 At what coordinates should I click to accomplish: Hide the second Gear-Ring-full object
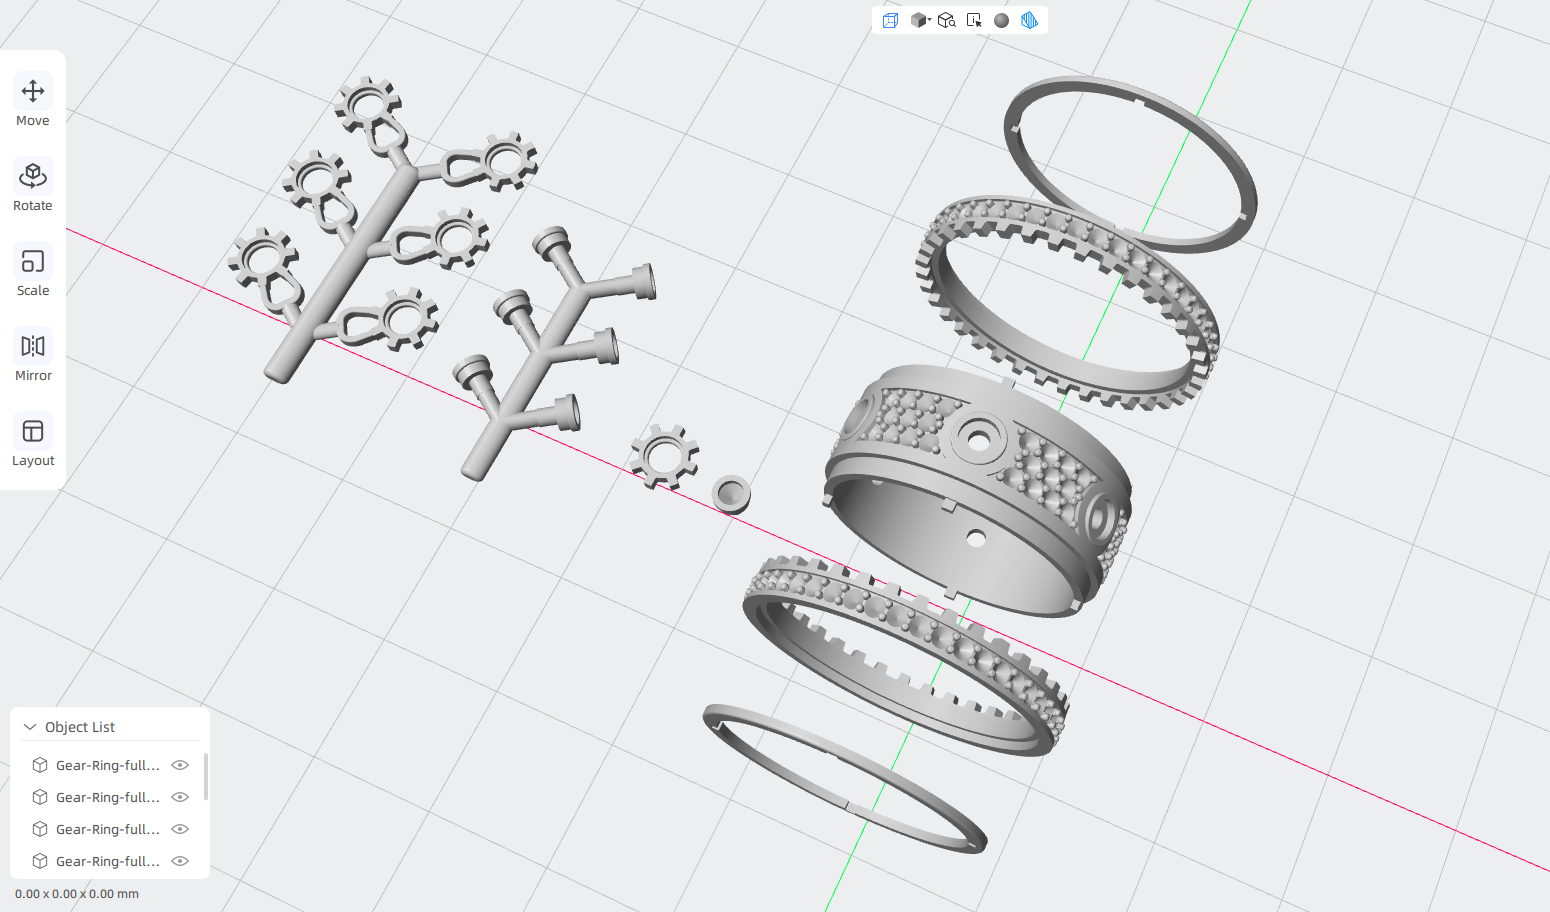tap(180, 797)
